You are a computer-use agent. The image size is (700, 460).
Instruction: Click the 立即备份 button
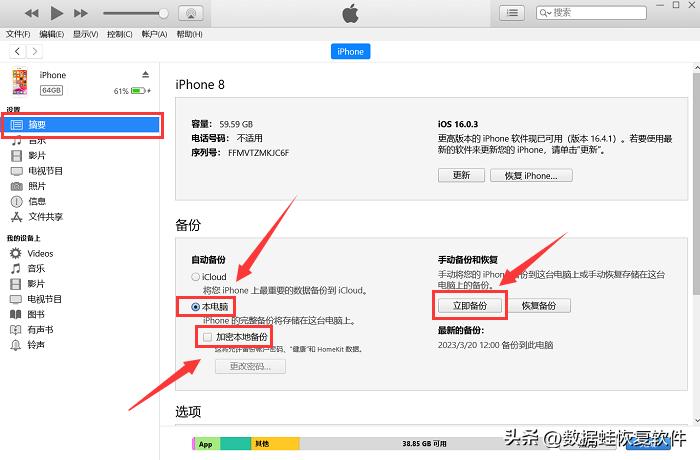pyautogui.click(x=470, y=305)
